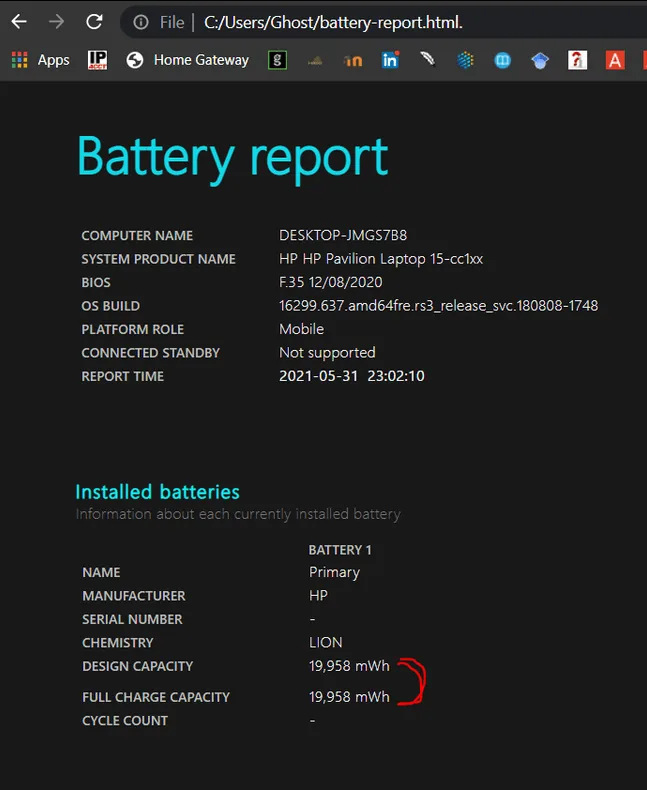Image resolution: width=647 pixels, height=790 pixels.
Task: Open the faint brown bookmark icon after g
Action: click(x=315, y=61)
